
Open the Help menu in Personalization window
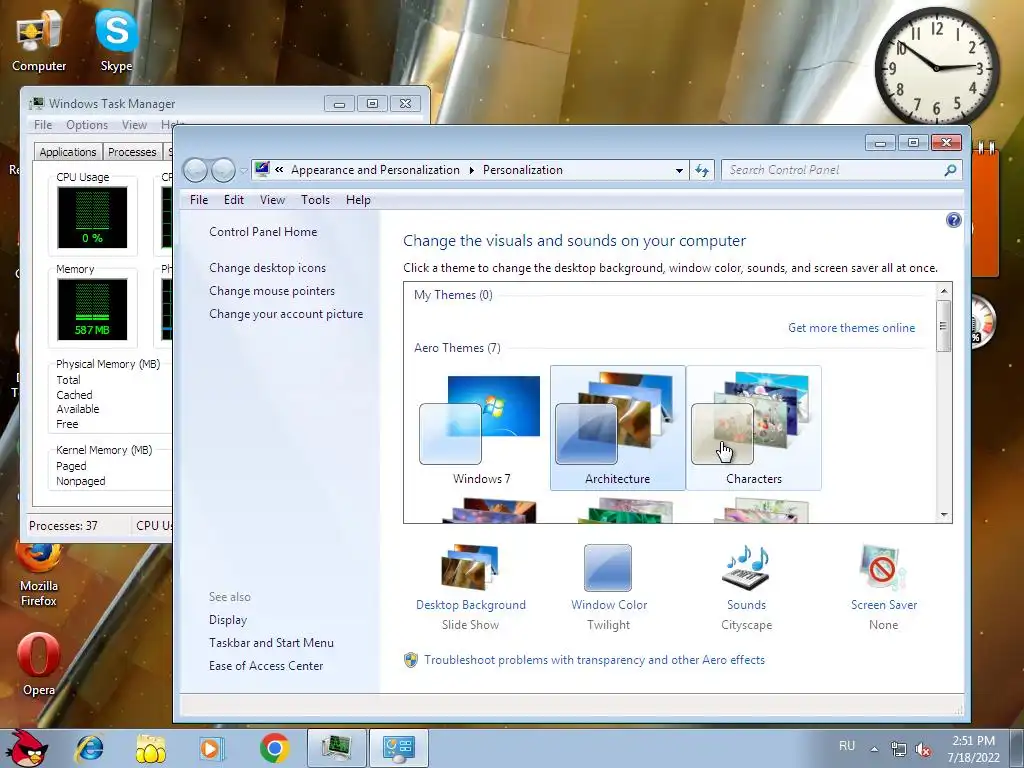point(358,200)
